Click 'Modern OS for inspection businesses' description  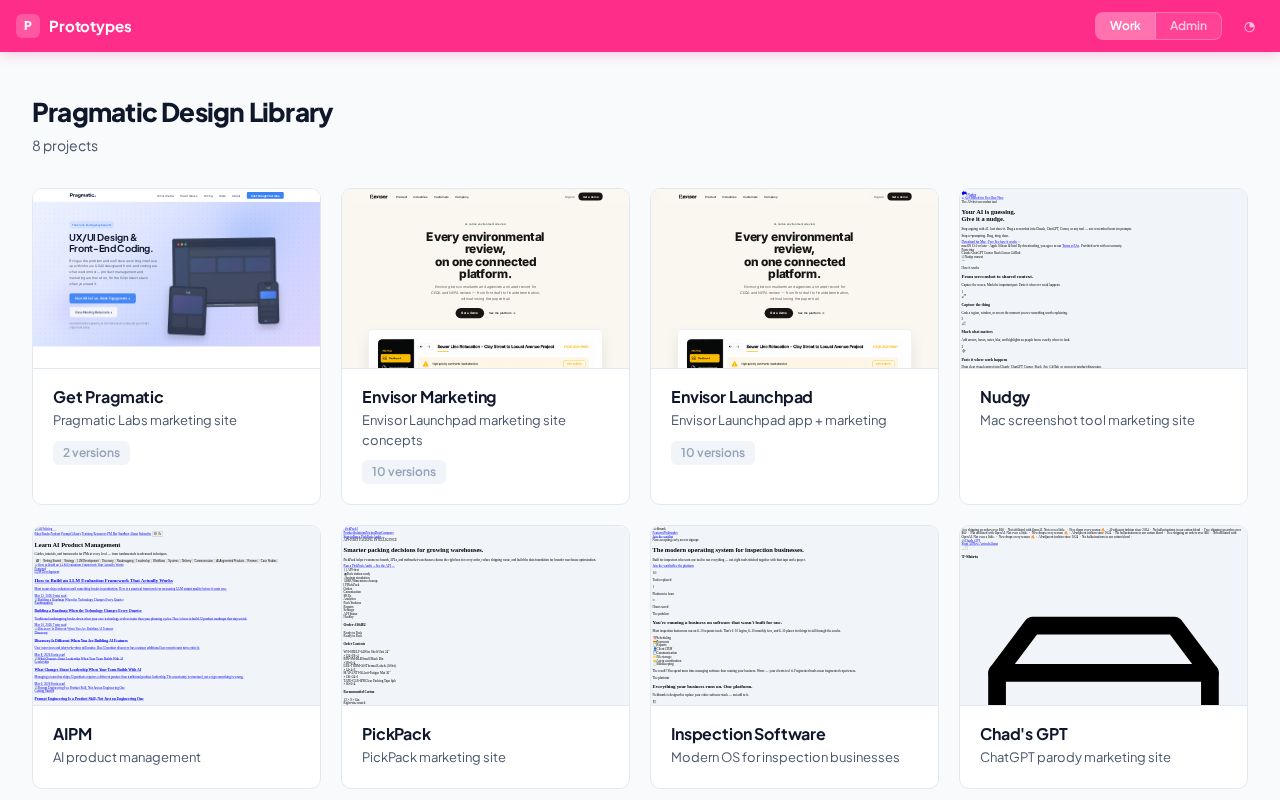tap(785, 757)
